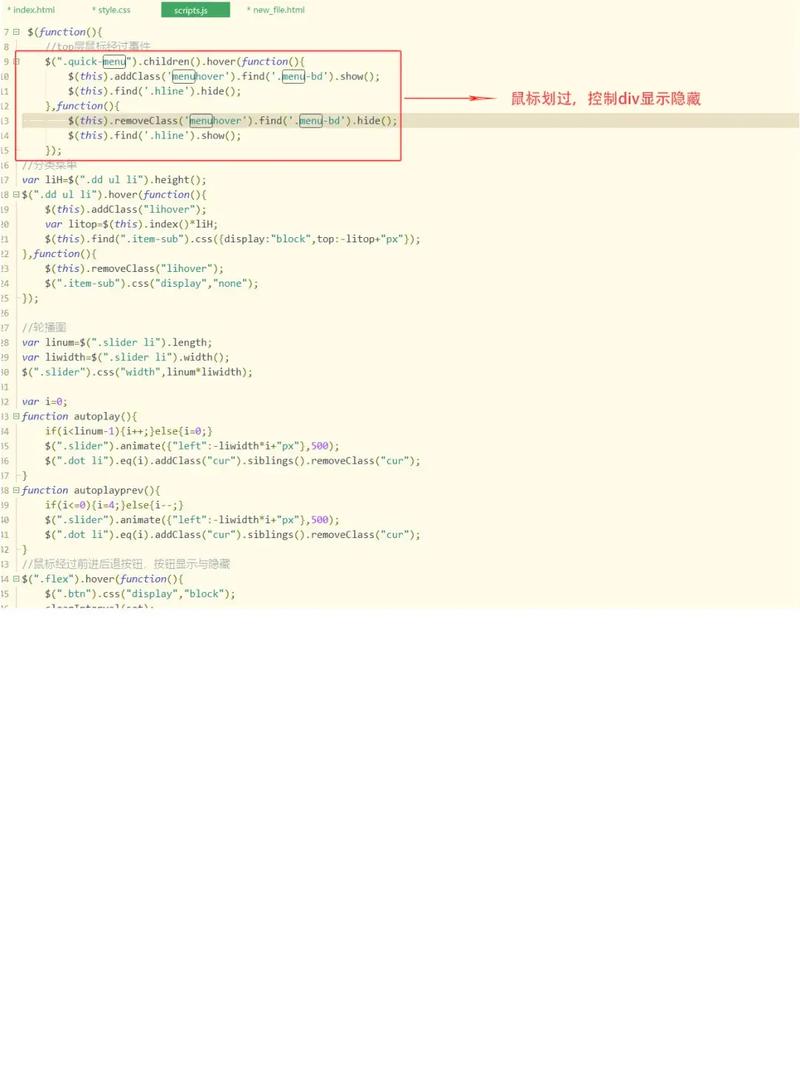This screenshot has height=1067, width=800.
Task: Click the word autoplay on line 33
Action: (97, 416)
